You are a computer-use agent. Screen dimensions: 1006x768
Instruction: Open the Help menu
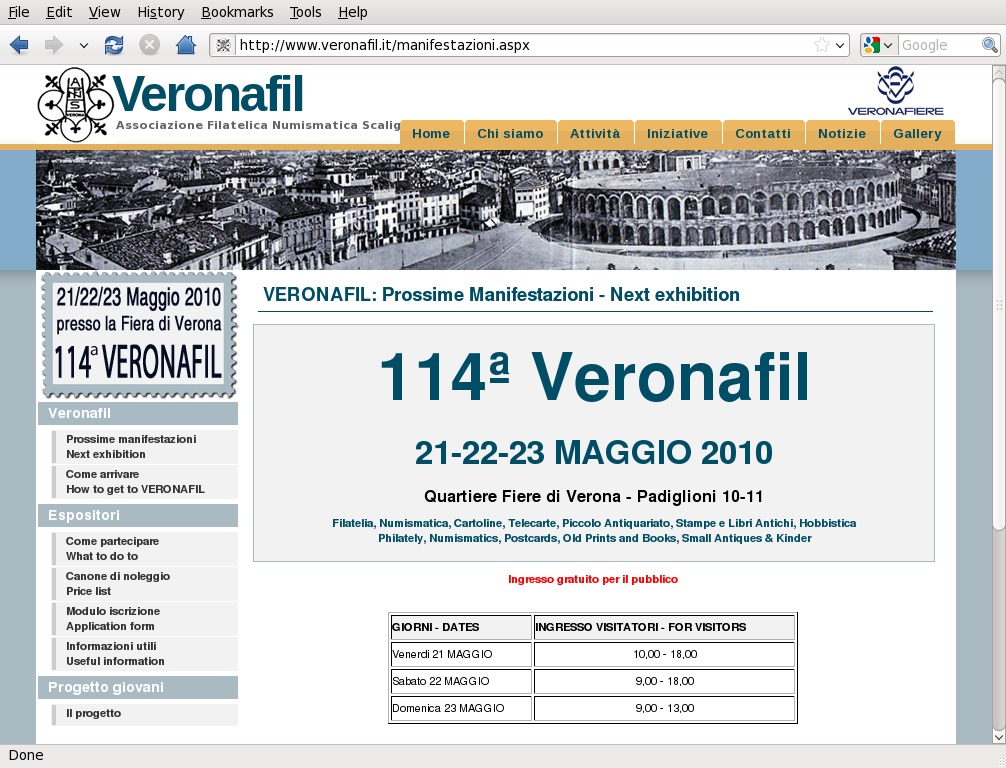353,12
